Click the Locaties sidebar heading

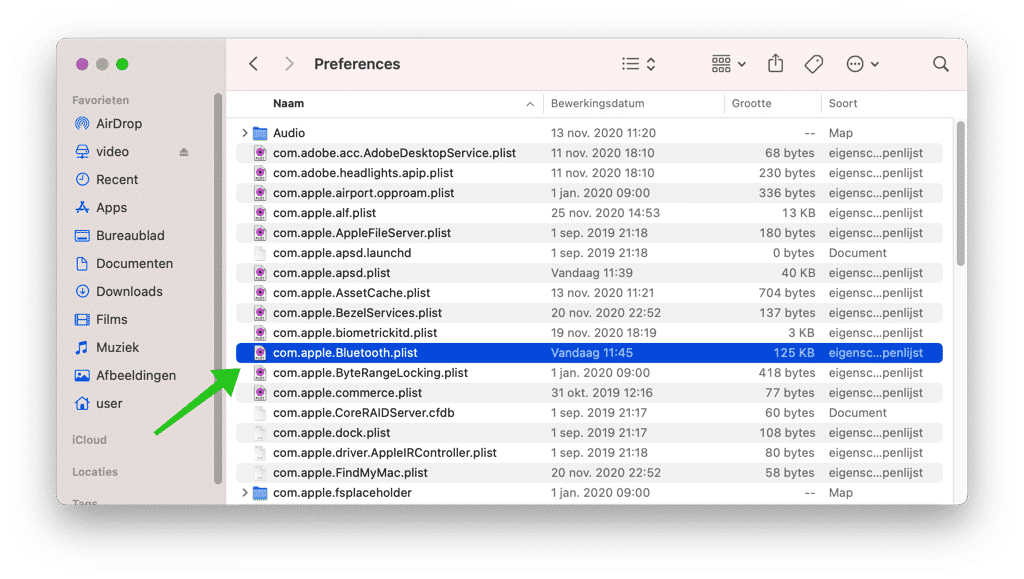click(95, 472)
